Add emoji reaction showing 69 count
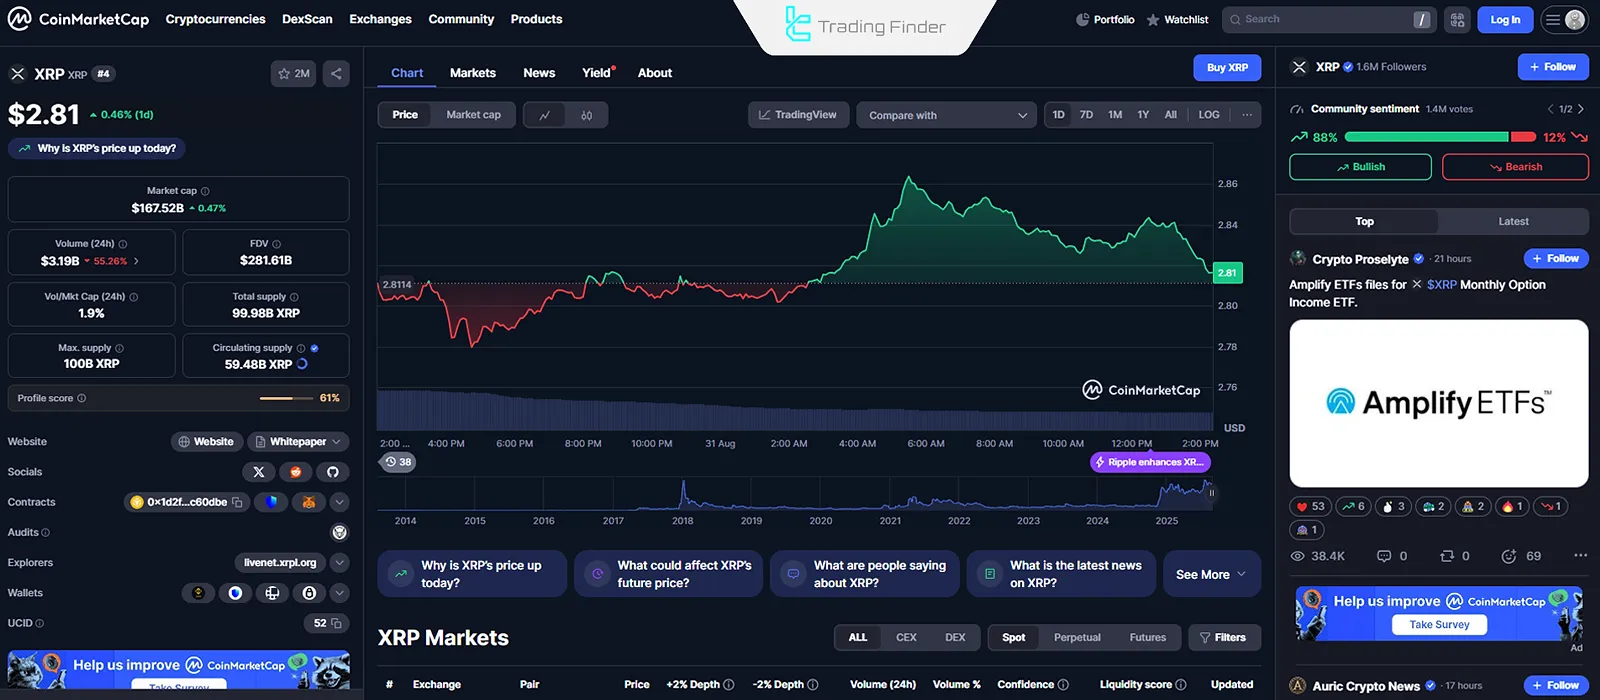This screenshot has width=1600, height=700. 1521,556
